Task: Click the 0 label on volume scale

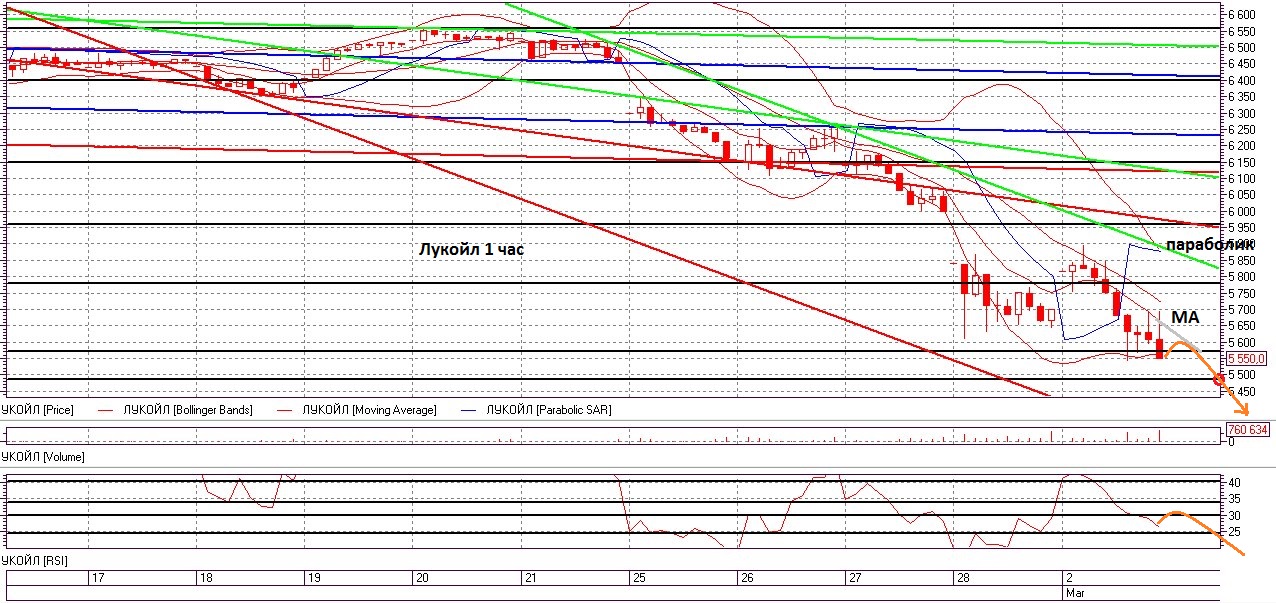Action: point(1231,441)
